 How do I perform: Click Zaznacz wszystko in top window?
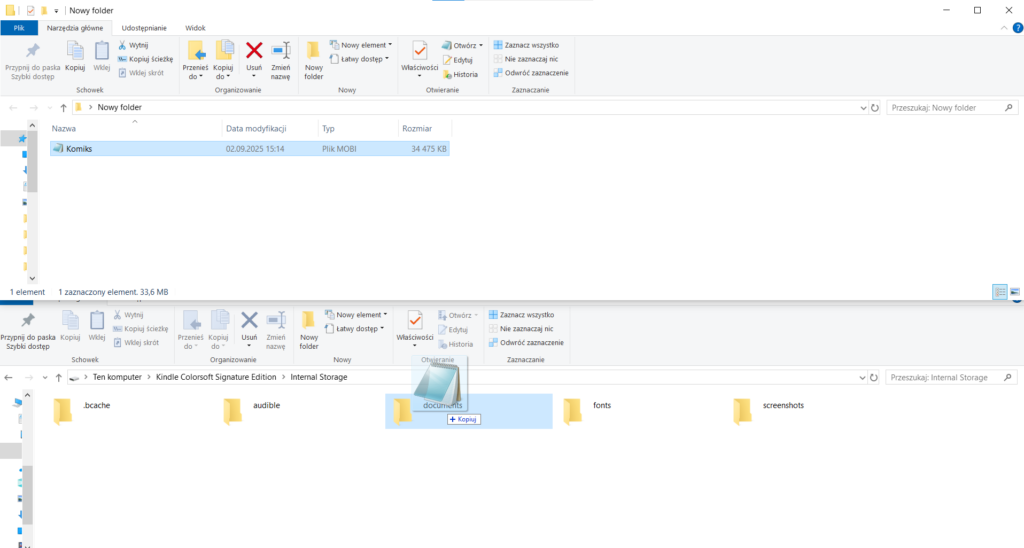coord(526,45)
